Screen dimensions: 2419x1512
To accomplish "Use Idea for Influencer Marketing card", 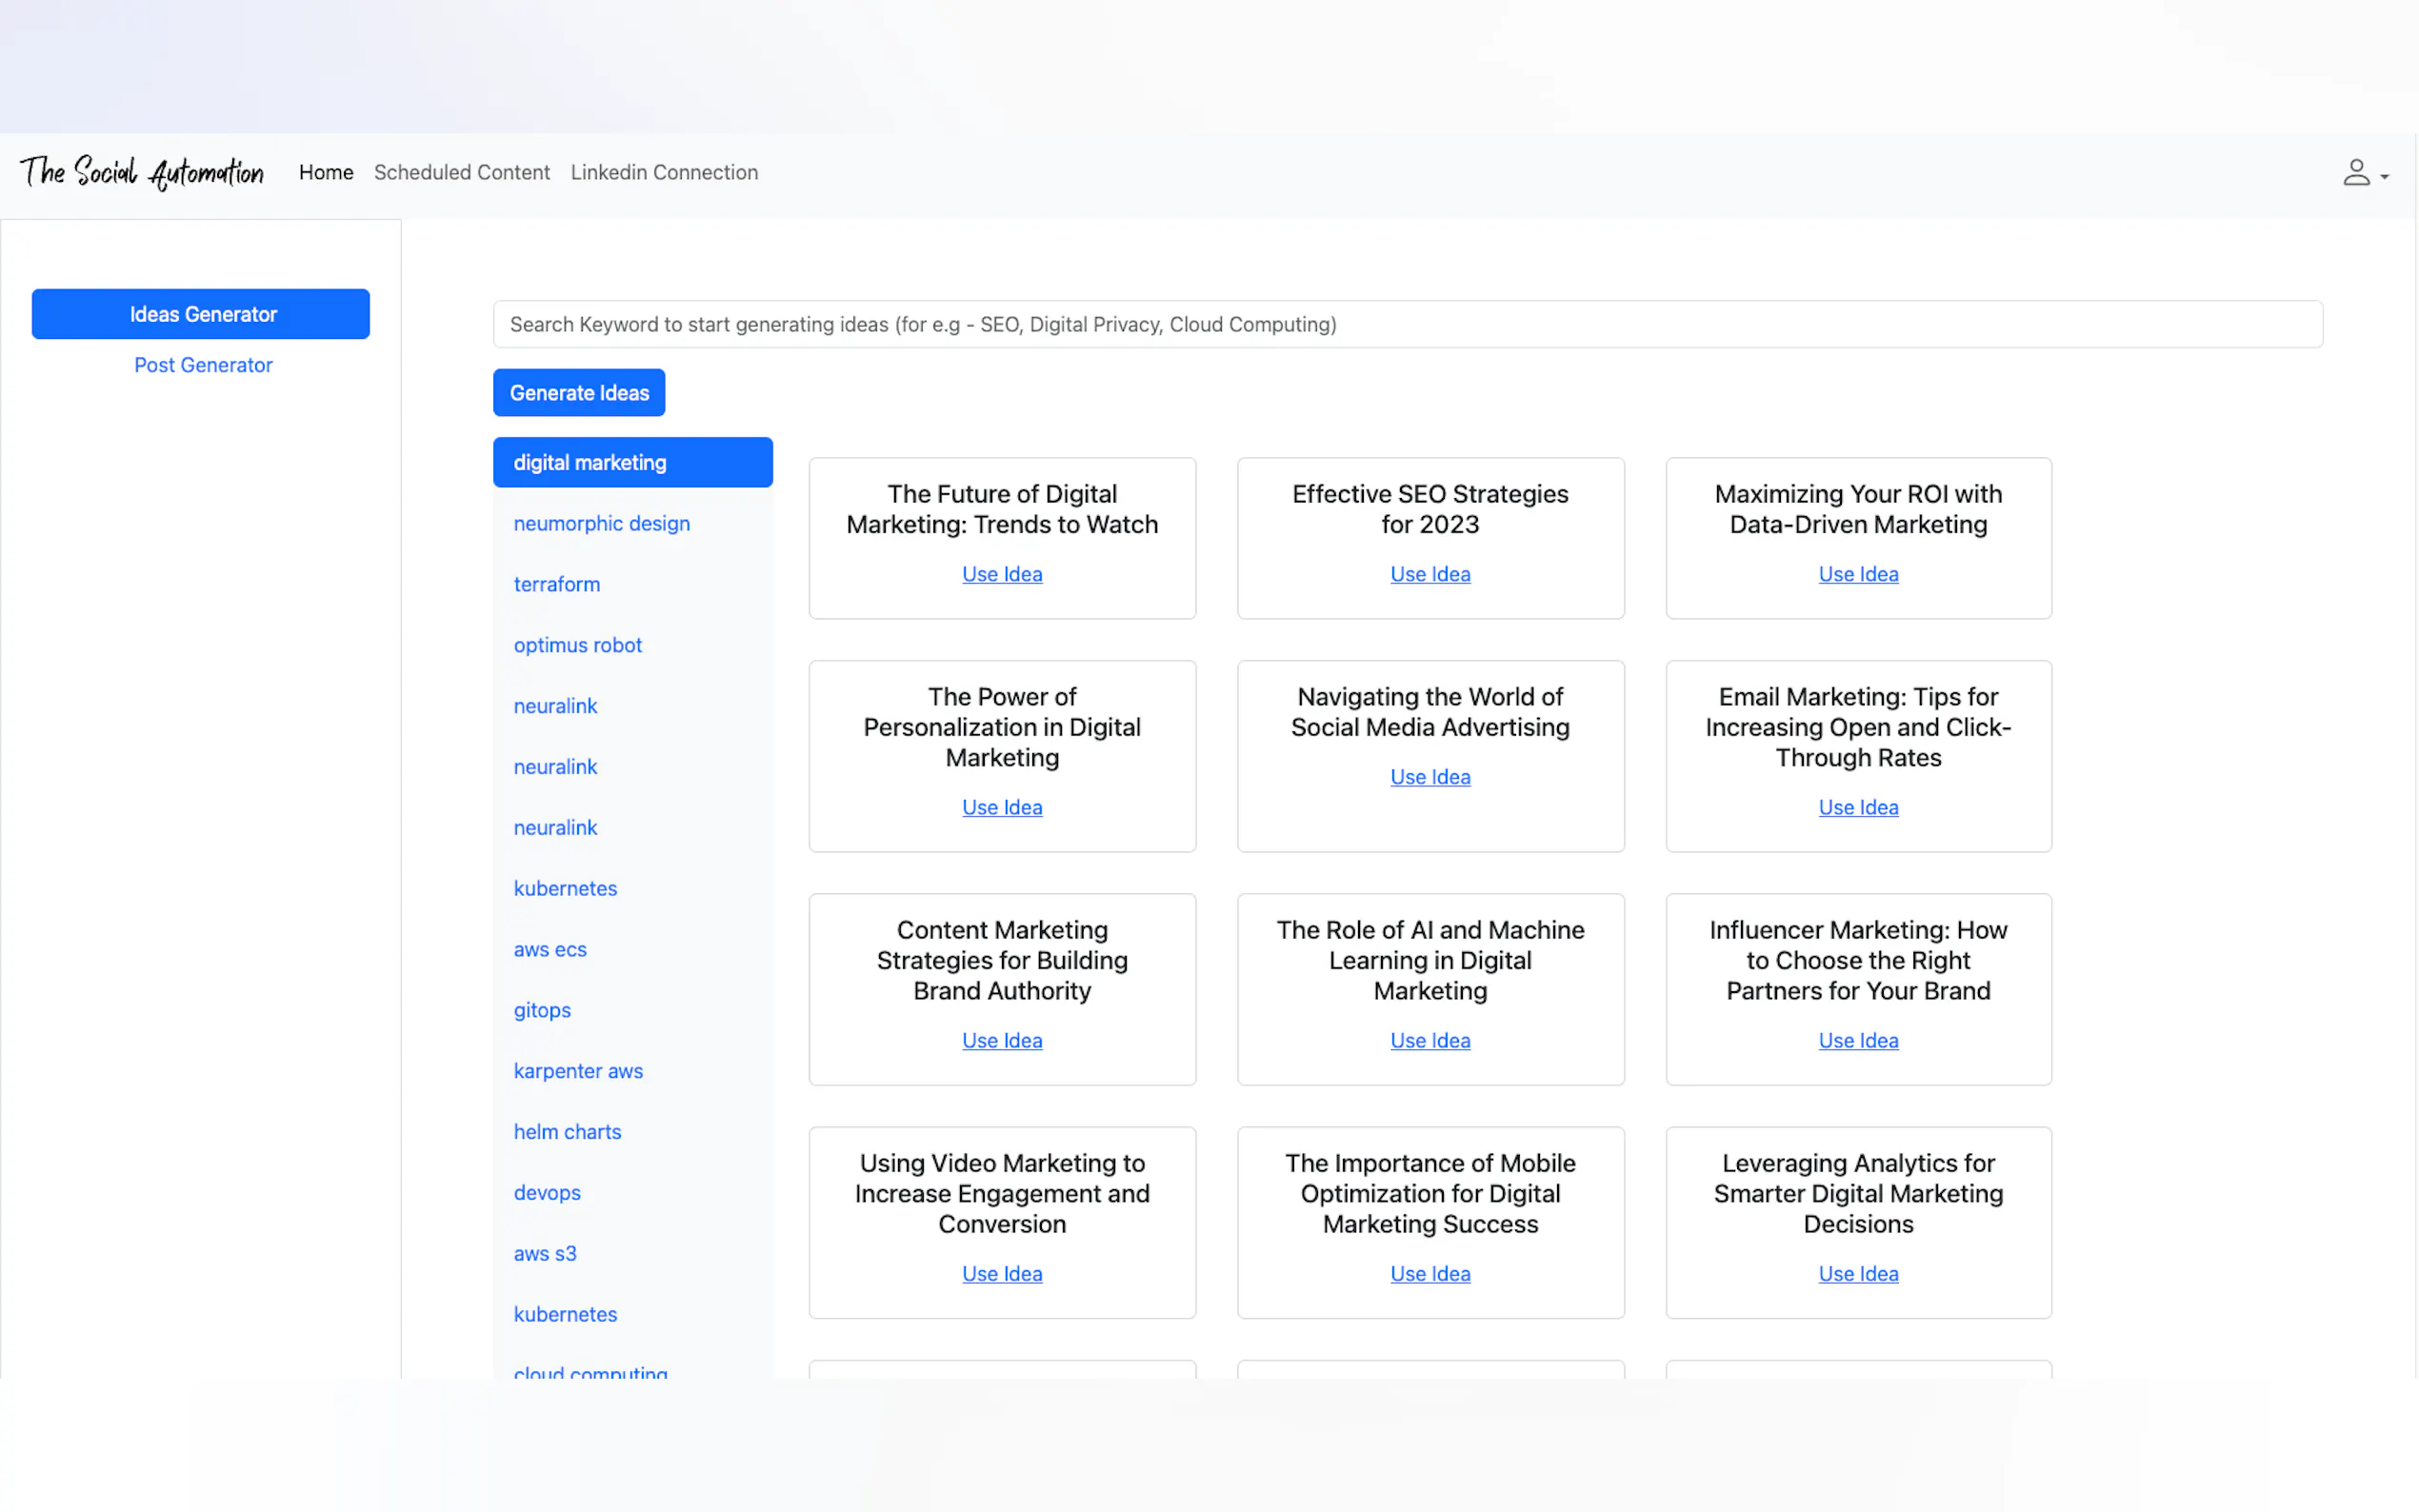I will click(1858, 1040).
